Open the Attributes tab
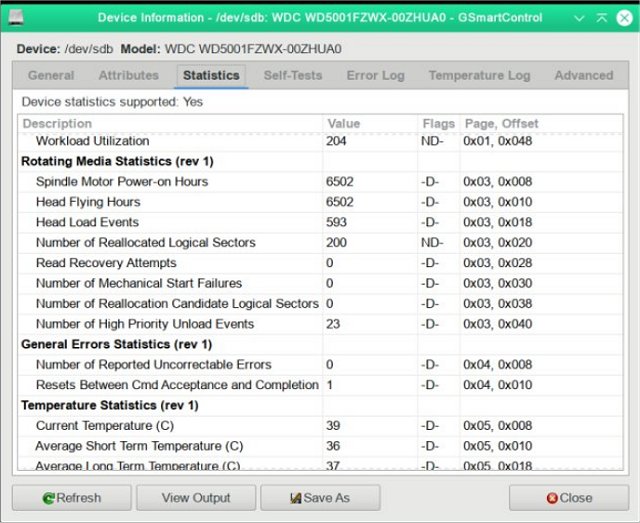This screenshot has width=640, height=523. click(128, 75)
